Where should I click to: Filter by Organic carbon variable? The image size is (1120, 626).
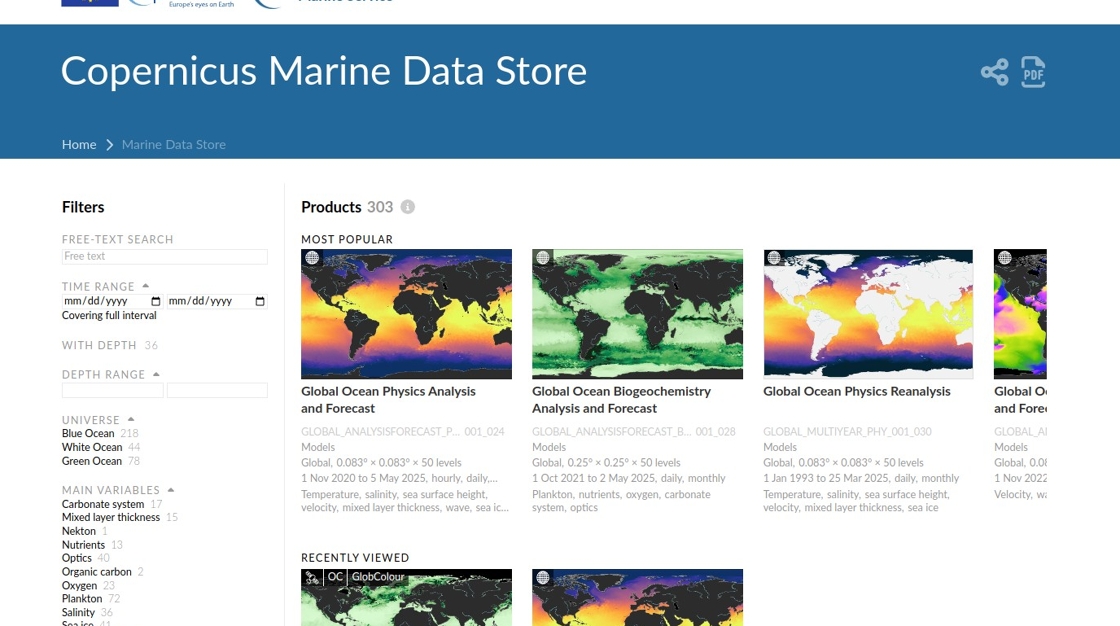pos(96,572)
